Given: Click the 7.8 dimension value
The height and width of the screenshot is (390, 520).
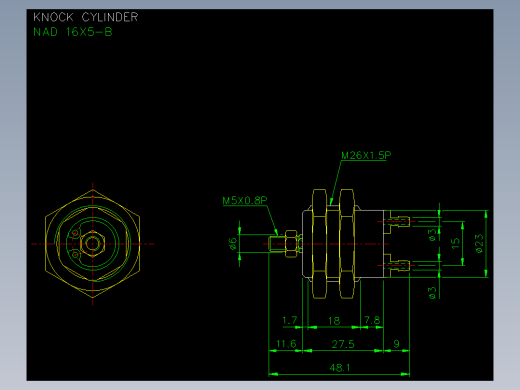Looking at the screenshot, I should [x=372, y=320].
